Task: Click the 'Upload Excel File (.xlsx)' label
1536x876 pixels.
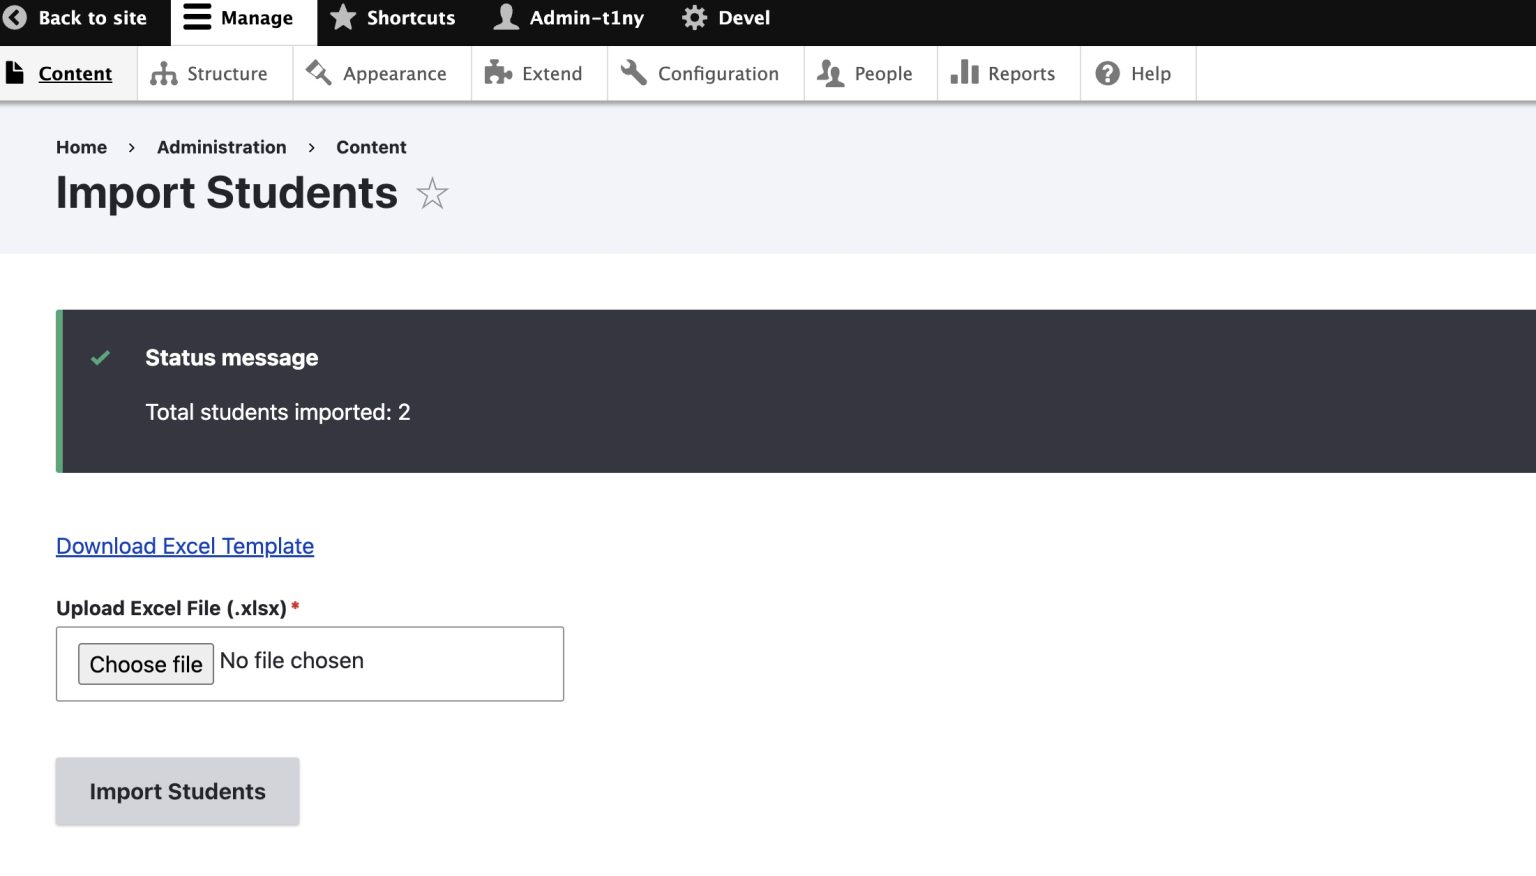Action: (171, 608)
